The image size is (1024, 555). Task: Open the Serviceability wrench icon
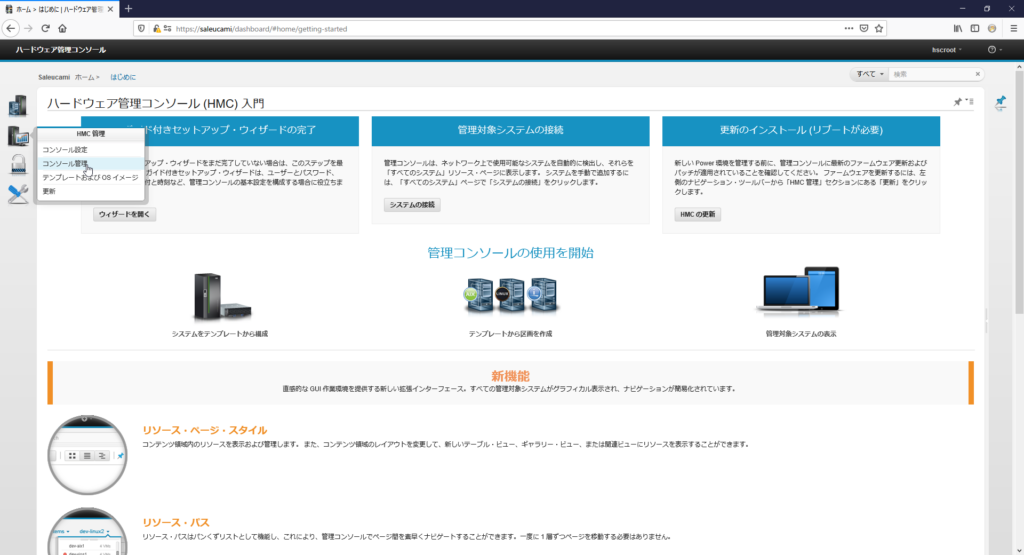[x=17, y=194]
